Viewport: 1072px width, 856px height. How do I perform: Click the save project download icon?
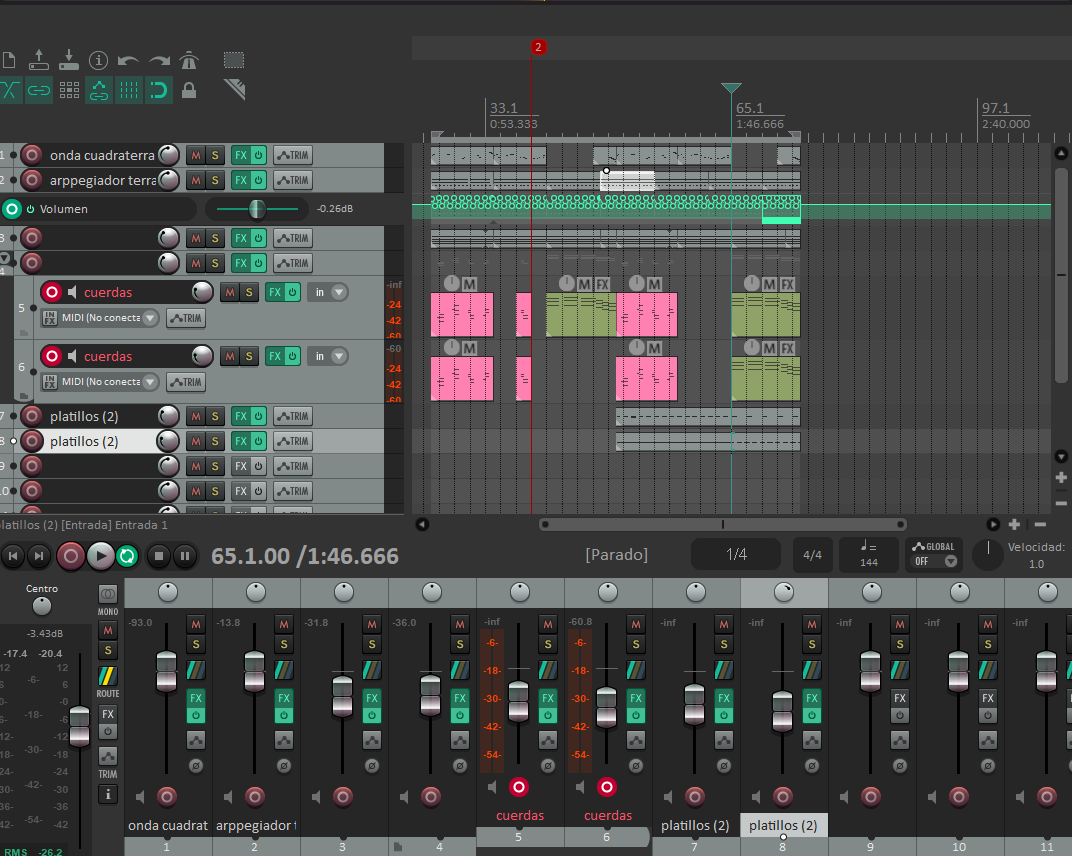click(x=68, y=60)
